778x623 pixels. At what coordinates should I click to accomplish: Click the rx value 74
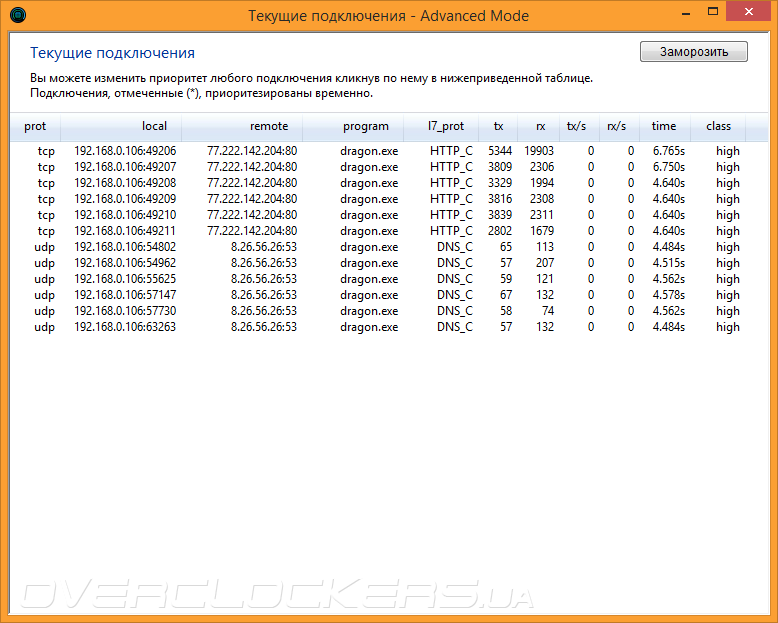[x=548, y=311]
